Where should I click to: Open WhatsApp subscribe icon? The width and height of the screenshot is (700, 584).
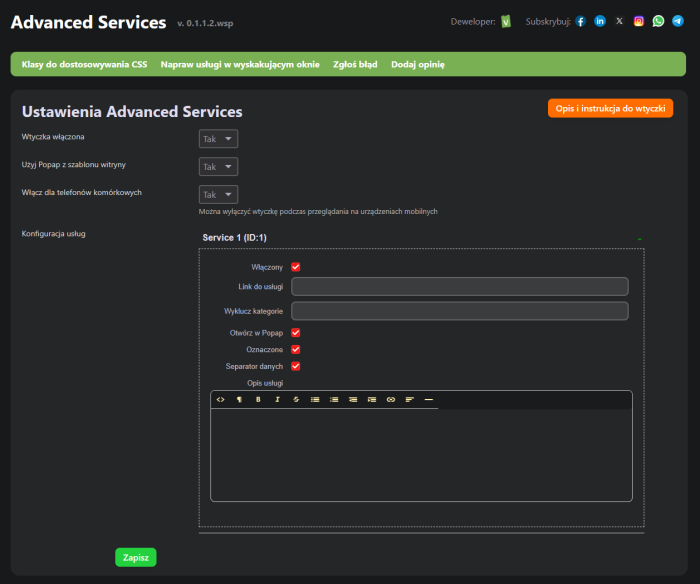(x=658, y=21)
